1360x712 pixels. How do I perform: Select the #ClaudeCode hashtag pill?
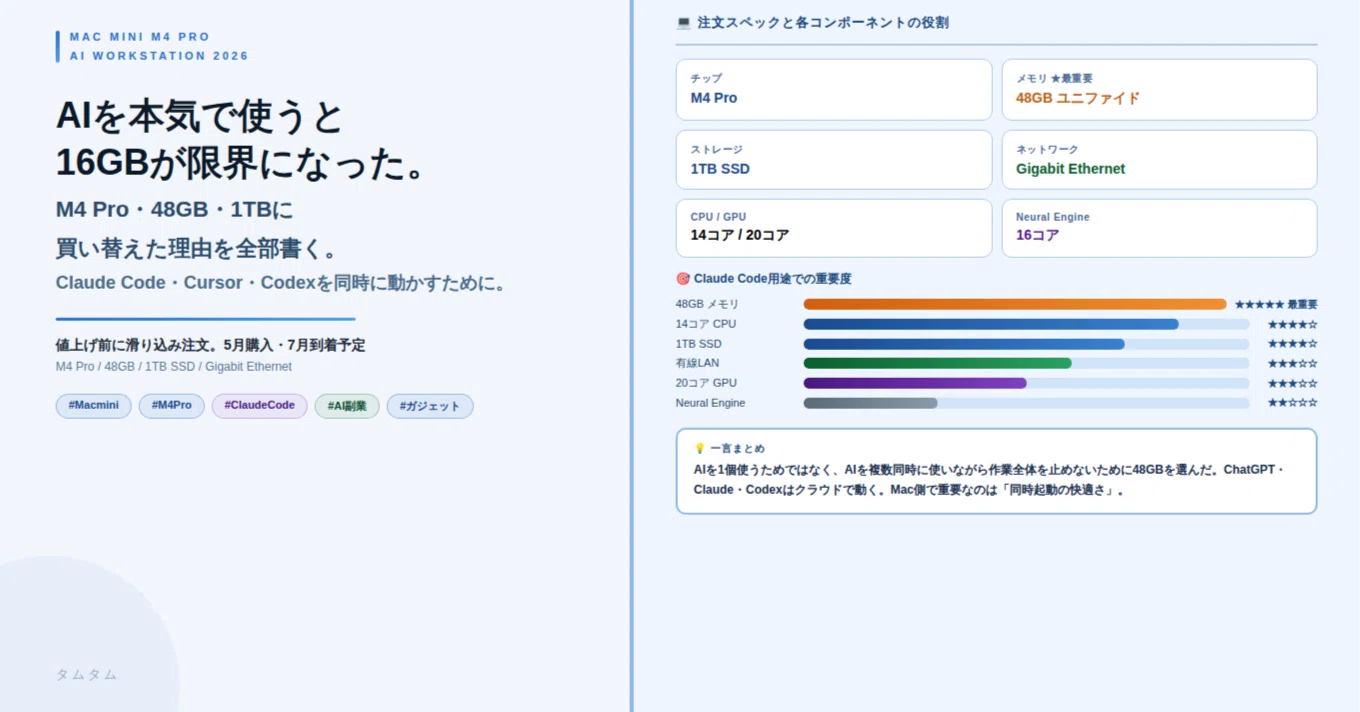coord(259,406)
